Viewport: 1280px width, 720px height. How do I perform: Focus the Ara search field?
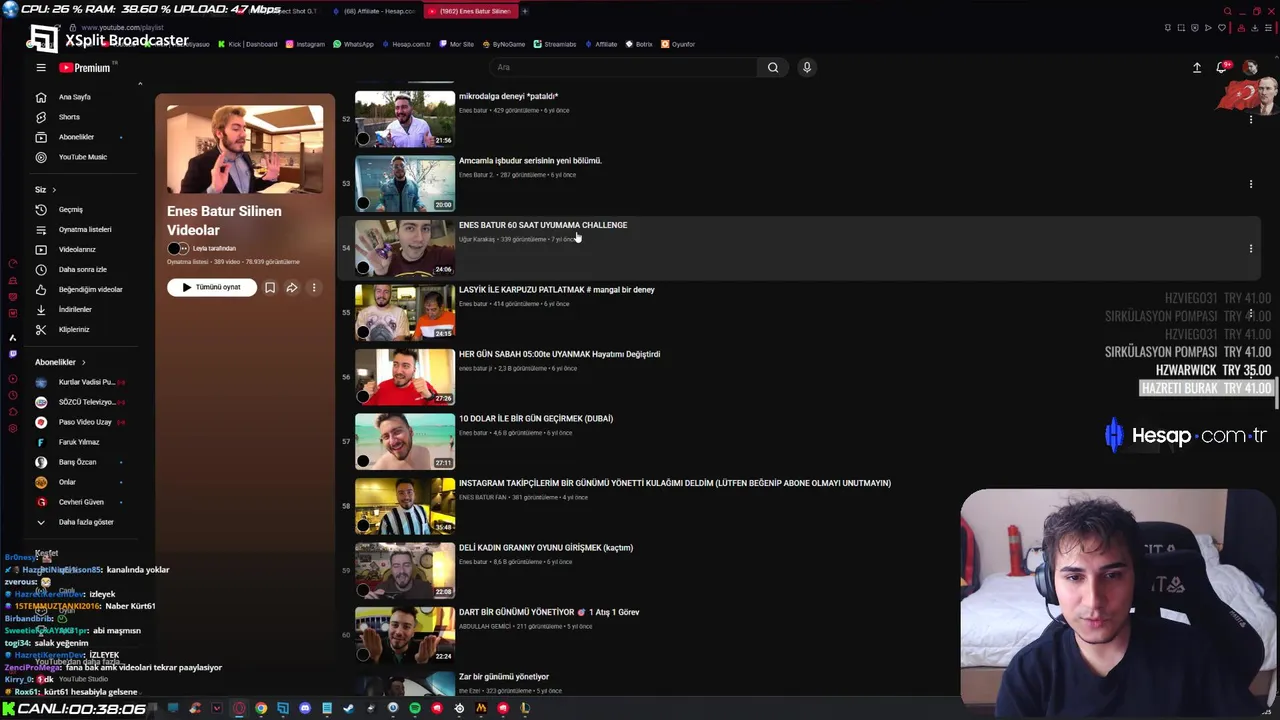point(625,68)
